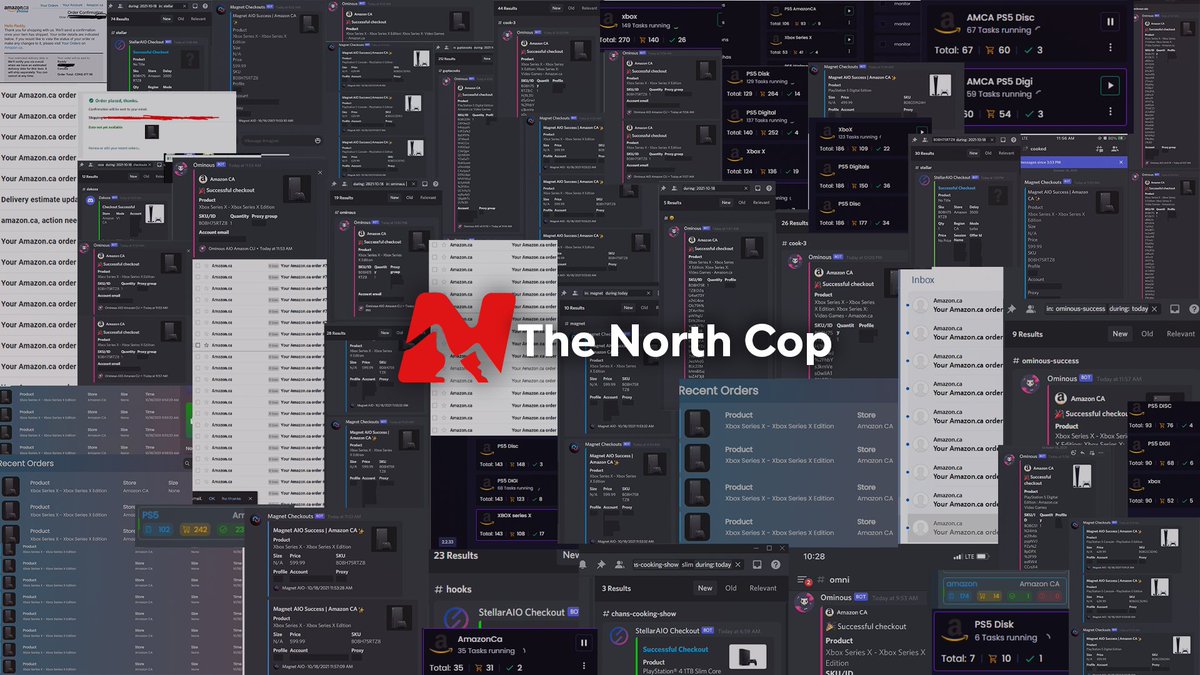
Task: Open pinned messages in chans-cooking-show search window
Action: pyautogui.click(x=602, y=564)
